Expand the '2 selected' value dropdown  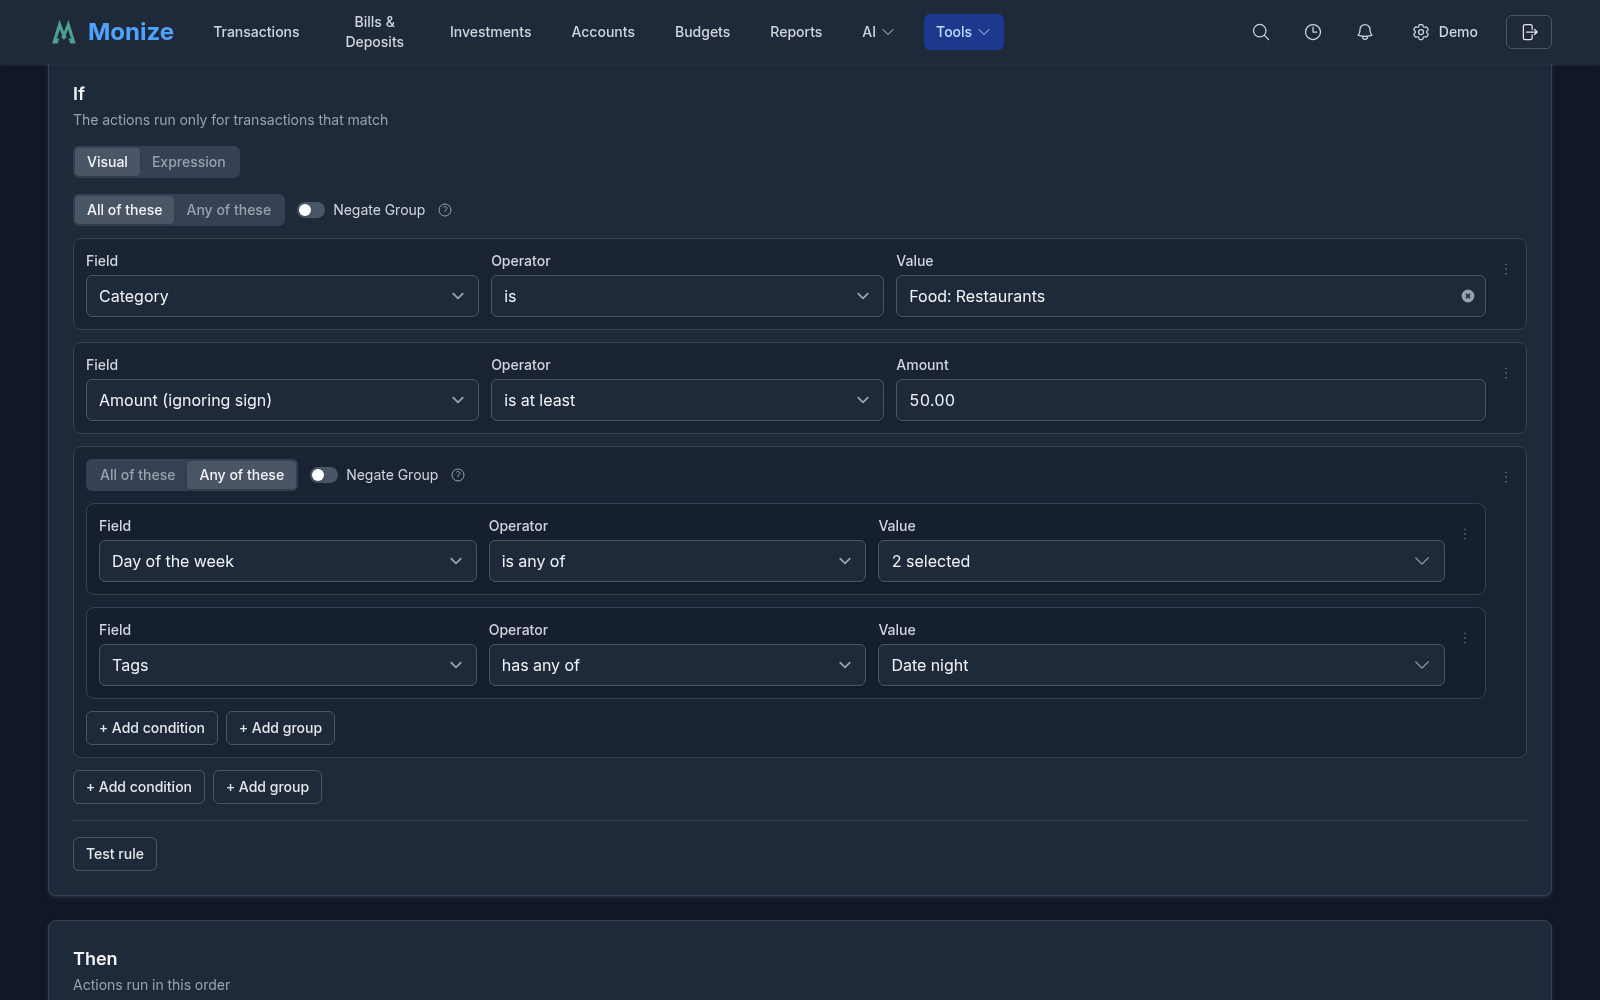click(1161, 561)
